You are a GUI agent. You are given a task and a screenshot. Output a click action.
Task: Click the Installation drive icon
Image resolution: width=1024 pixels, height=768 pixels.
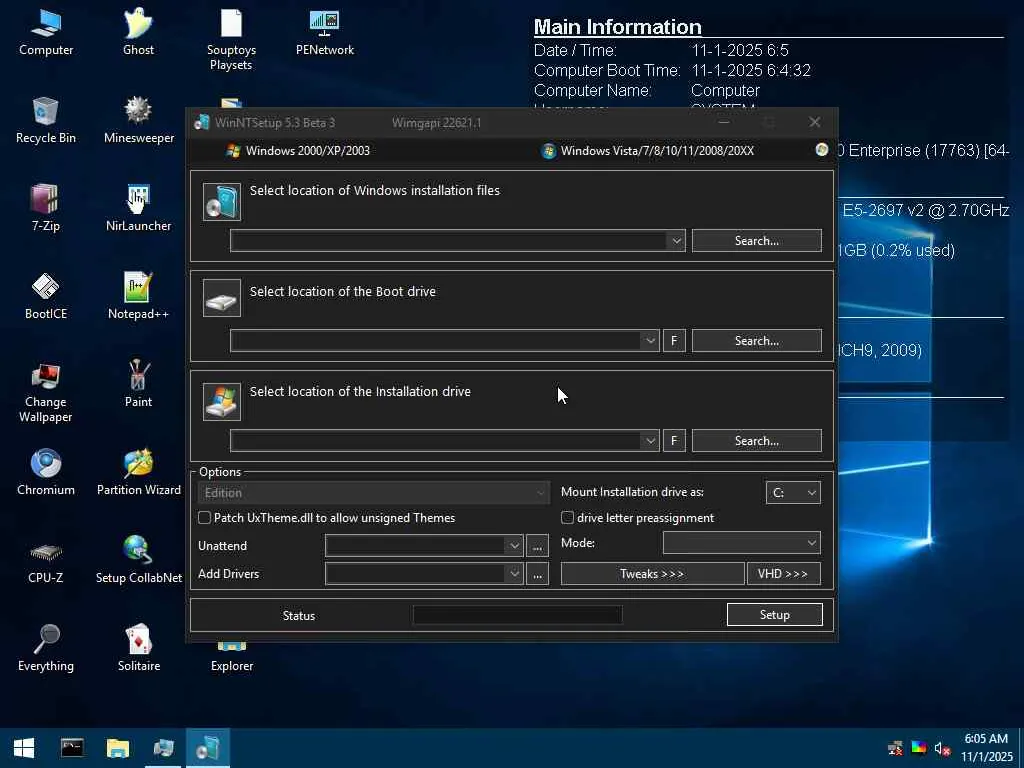click(221, 402)
